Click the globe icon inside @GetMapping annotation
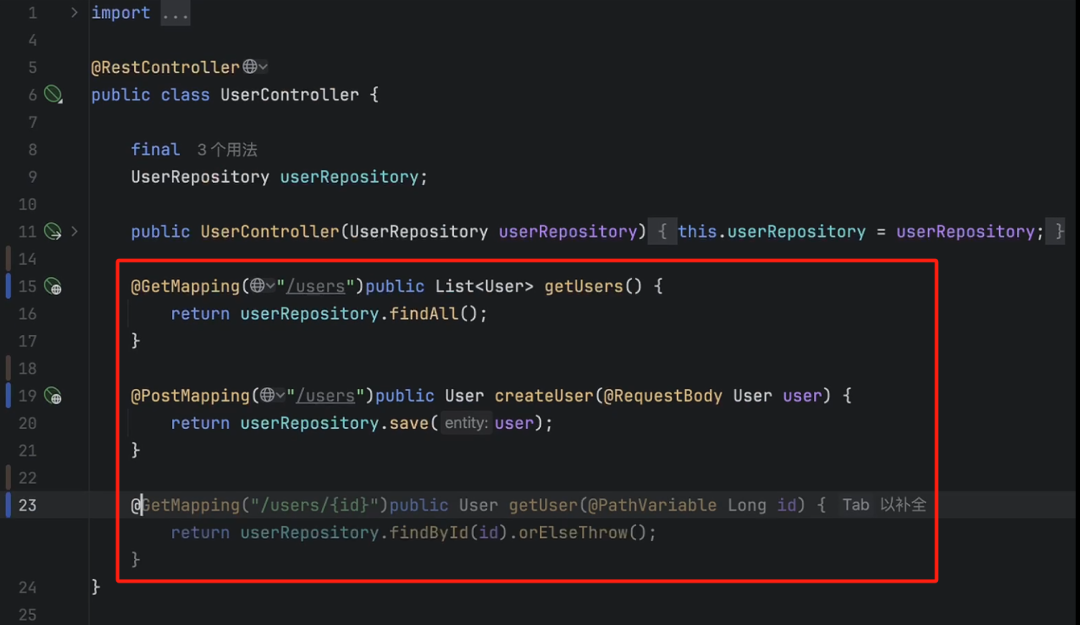1080x625 pixels. click(x=258, y=286)
